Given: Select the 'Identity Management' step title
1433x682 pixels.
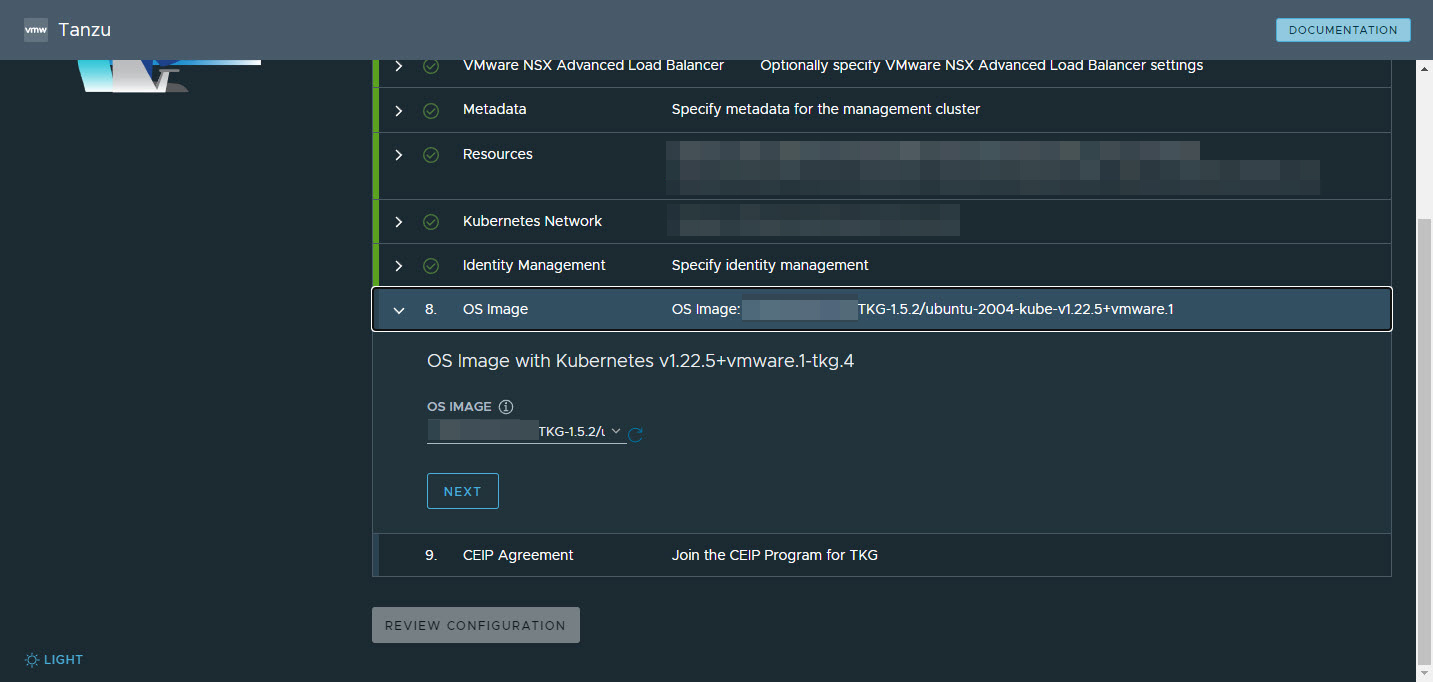Looking at the screenshot, I should tap(534, 265).
